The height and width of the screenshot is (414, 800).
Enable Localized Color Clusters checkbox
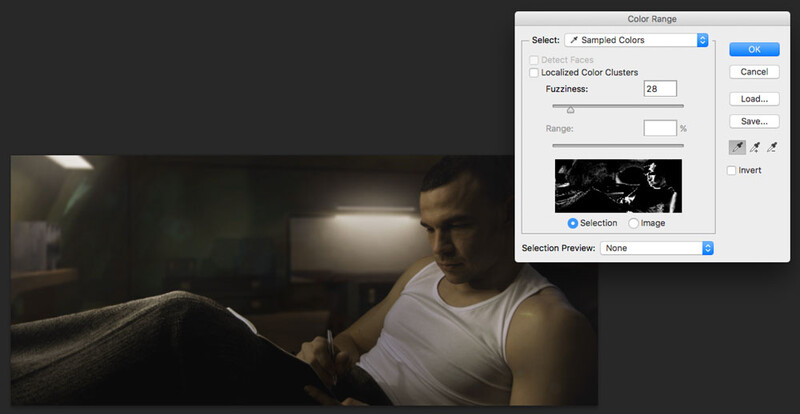[534, 72]
